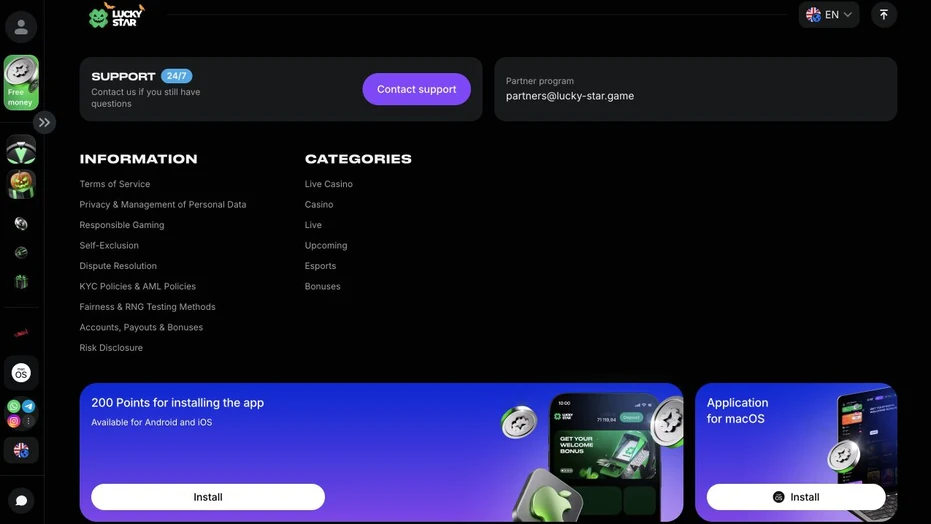Screen dimensions: 931x524
Task: Open Dispute Resolution link
Action: click(118, 266)
